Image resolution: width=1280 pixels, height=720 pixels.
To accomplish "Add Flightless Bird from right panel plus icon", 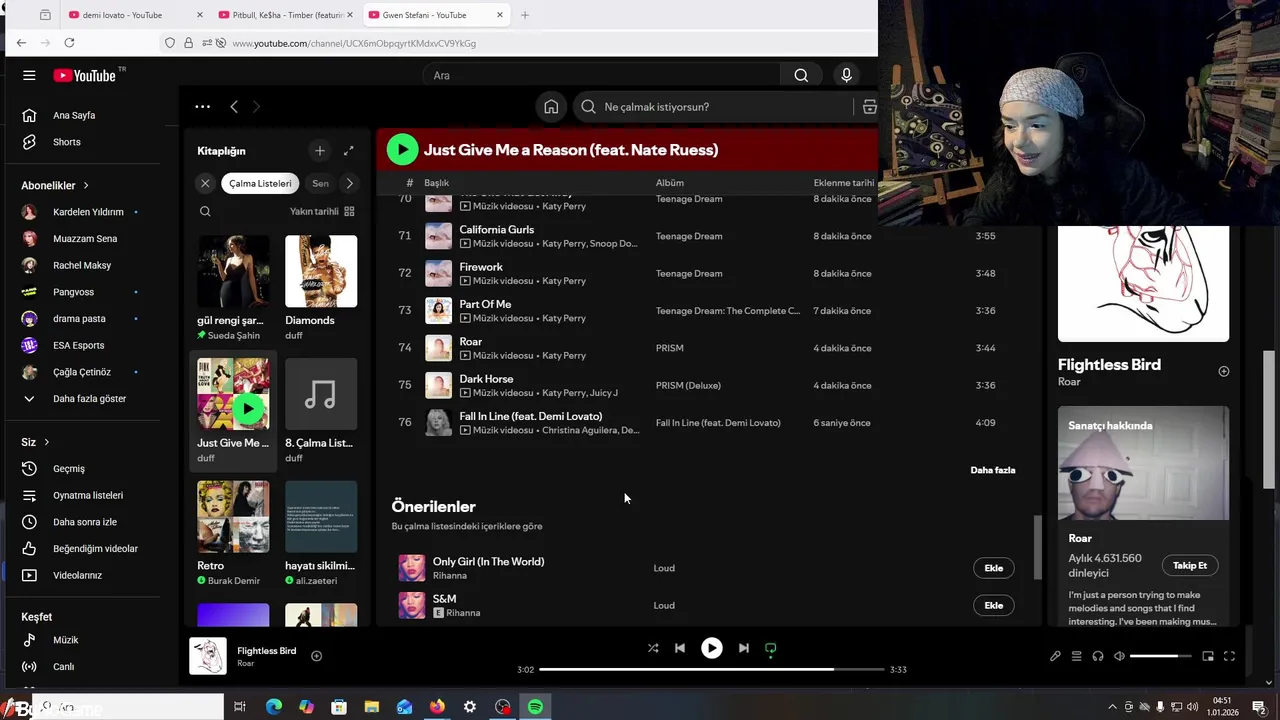I will point(1223,371).
